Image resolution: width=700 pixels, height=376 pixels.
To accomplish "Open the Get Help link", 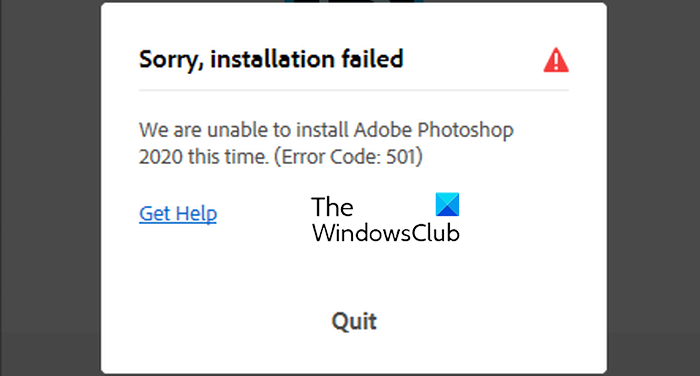I will point(178,214).
